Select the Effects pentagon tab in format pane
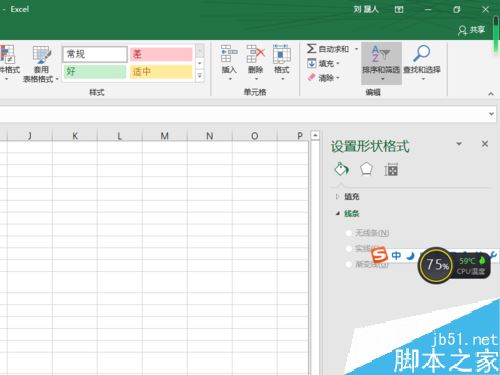 [366, 169]
